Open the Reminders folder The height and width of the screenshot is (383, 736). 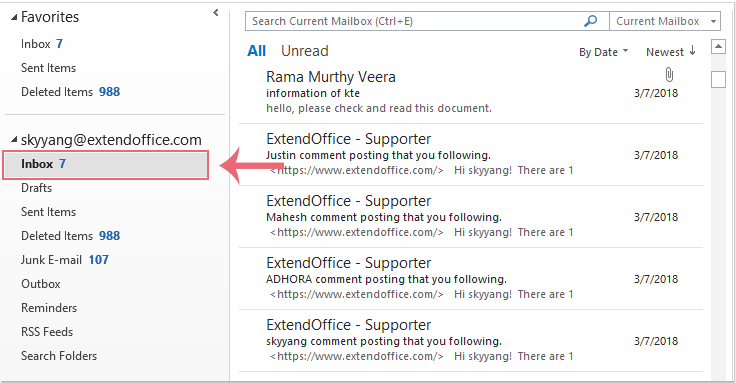coord(49,307)
